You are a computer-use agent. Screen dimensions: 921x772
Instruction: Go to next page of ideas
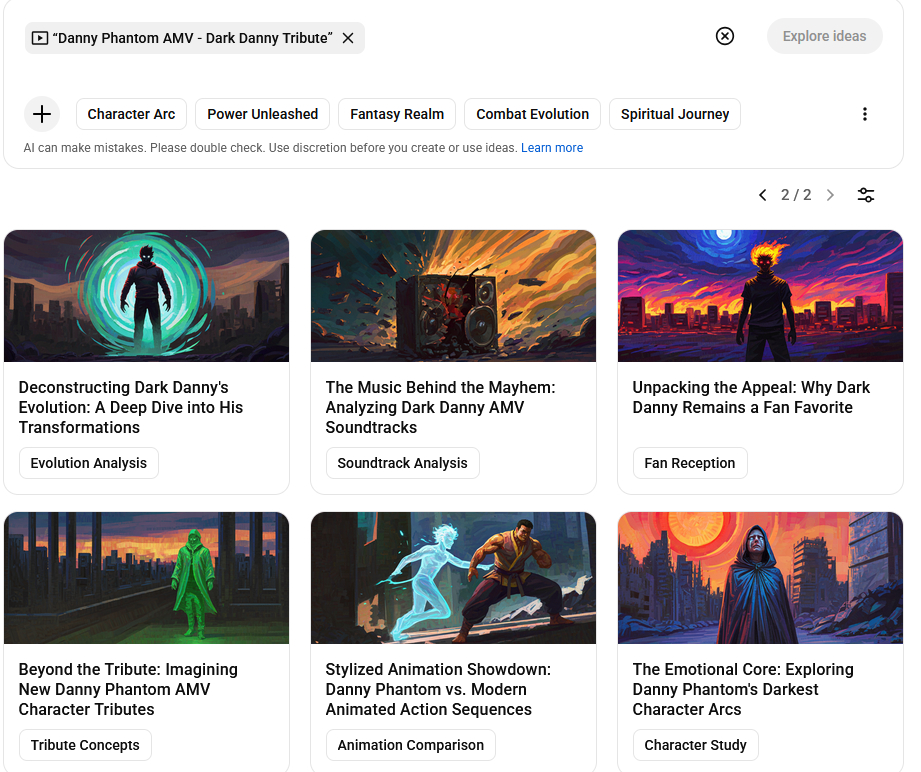coord(830,195)
